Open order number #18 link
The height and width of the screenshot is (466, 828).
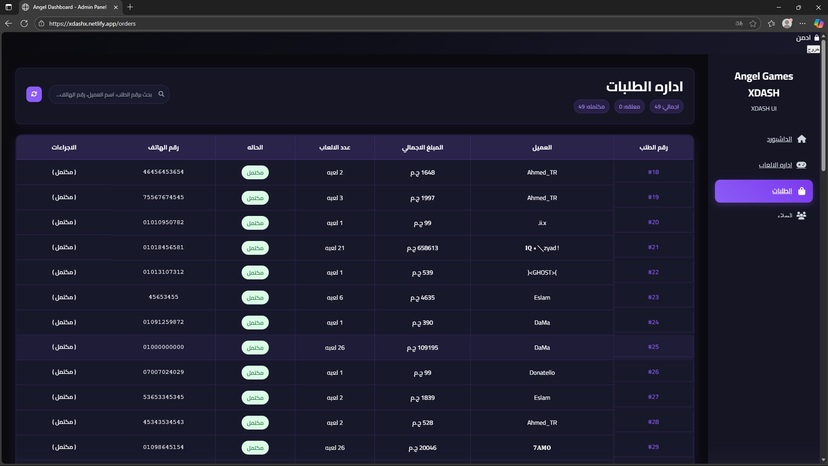[653, 172]
